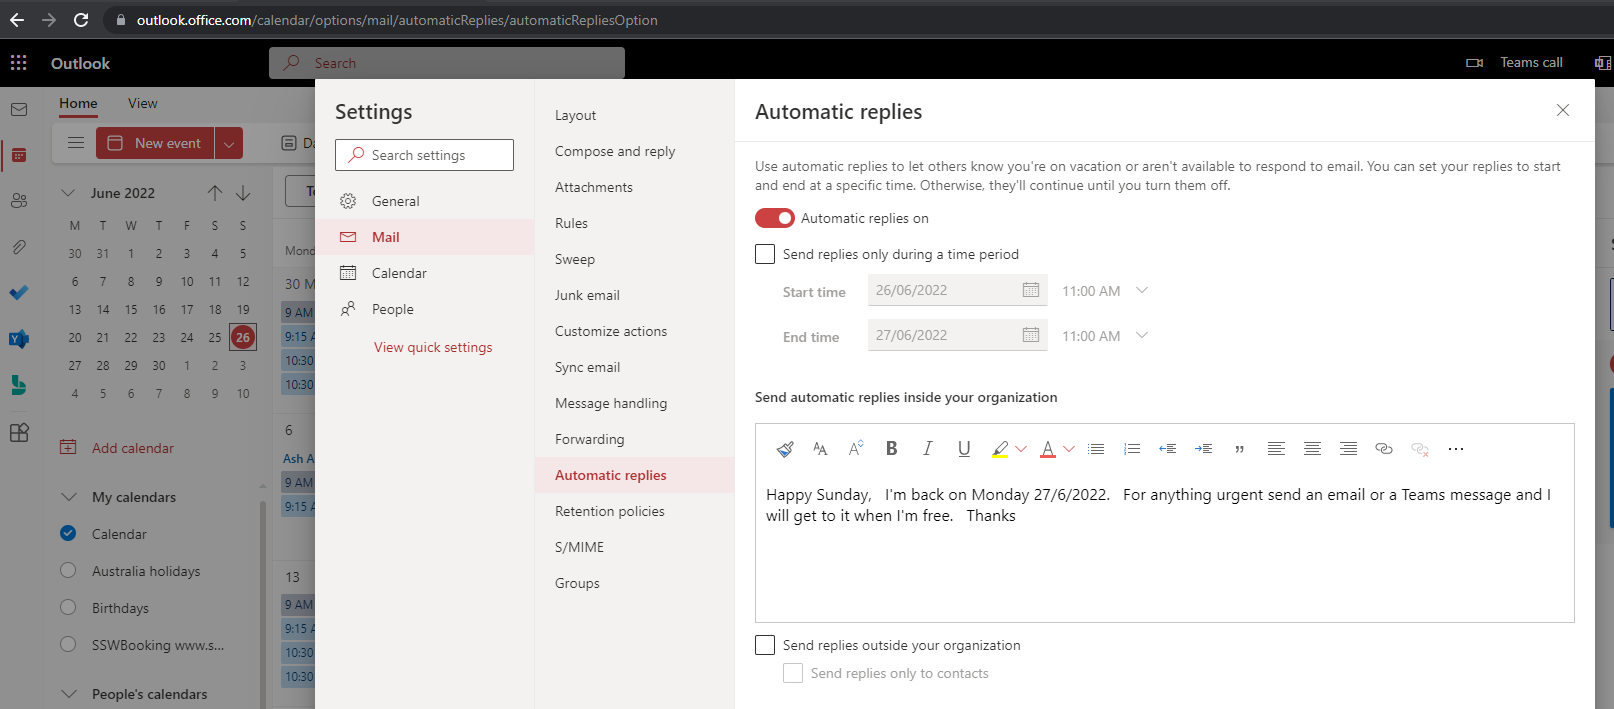
Task: Open the Forwarding settings page
Action: click(589, 439)
